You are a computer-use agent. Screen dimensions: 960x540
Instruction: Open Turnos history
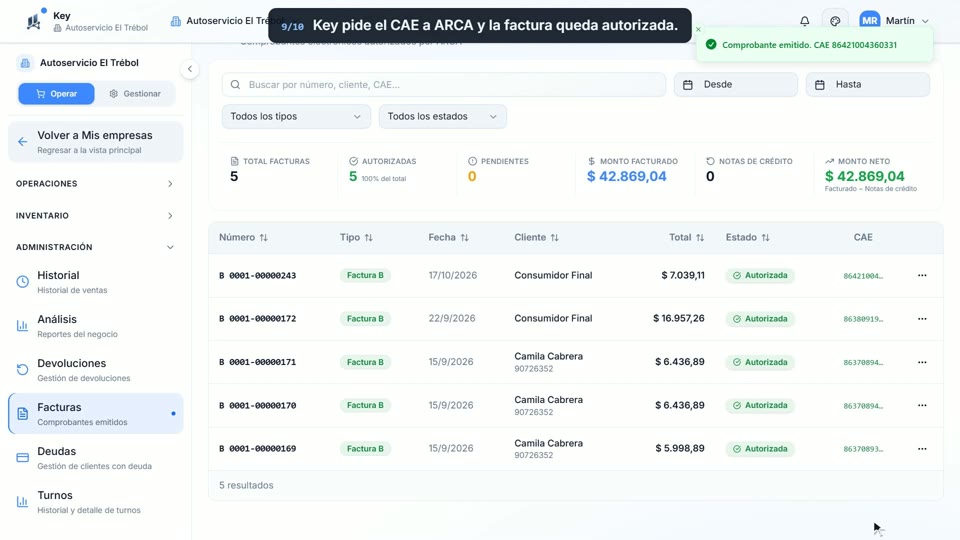(96, 502)
